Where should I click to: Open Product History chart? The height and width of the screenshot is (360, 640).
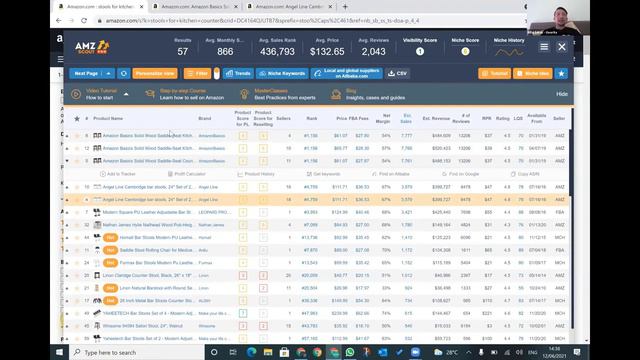256,174
